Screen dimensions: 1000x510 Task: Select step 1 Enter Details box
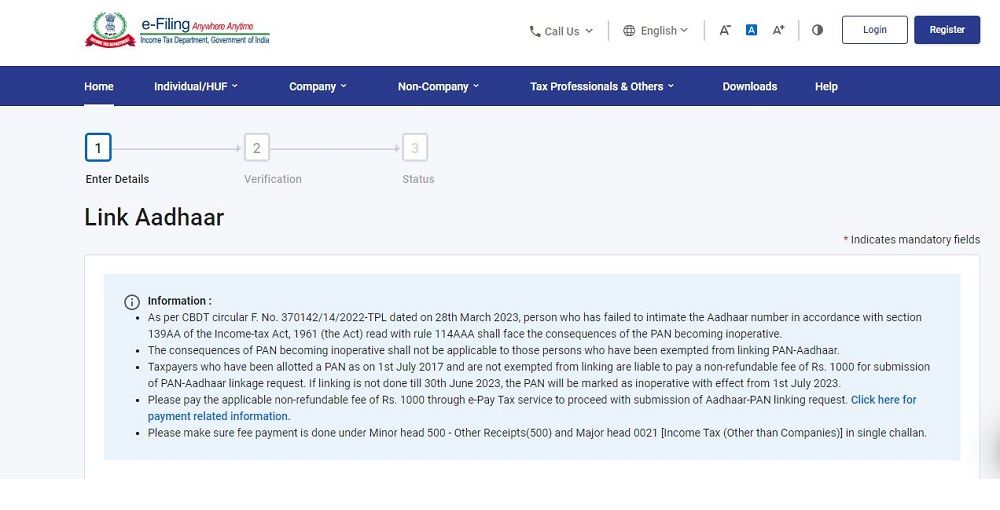[x=98, y=148]
